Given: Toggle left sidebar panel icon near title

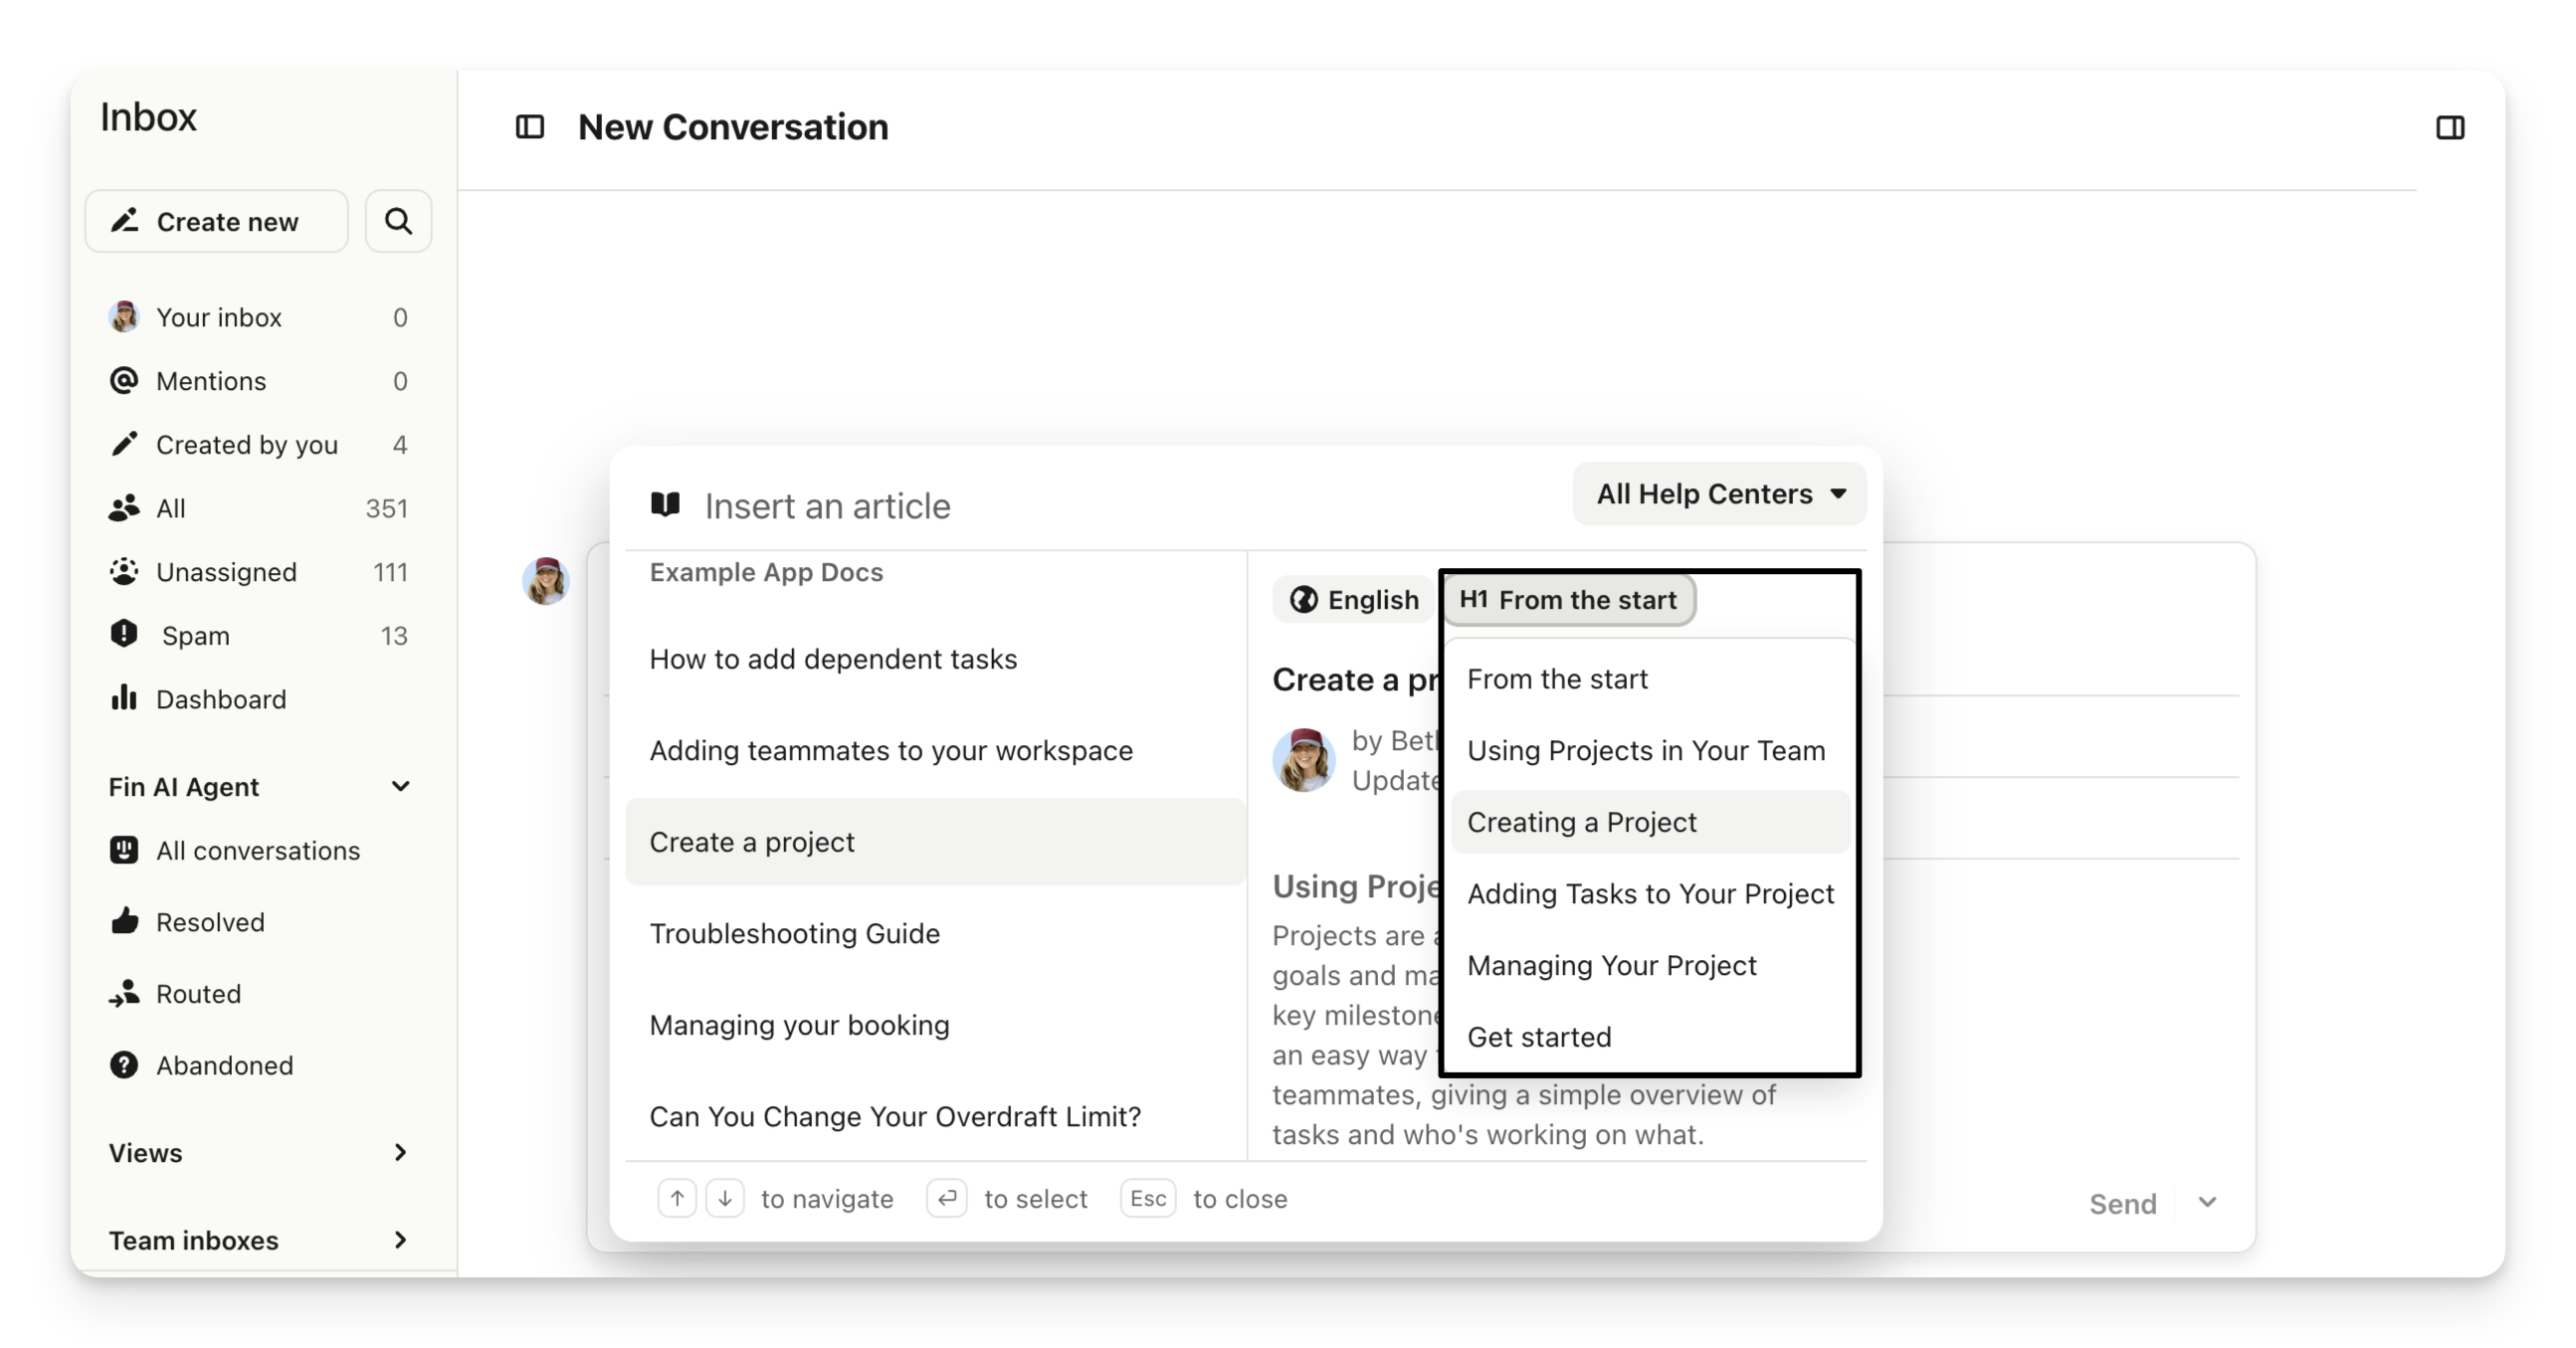Looking at the screenshot, I should tap(529, 127).
